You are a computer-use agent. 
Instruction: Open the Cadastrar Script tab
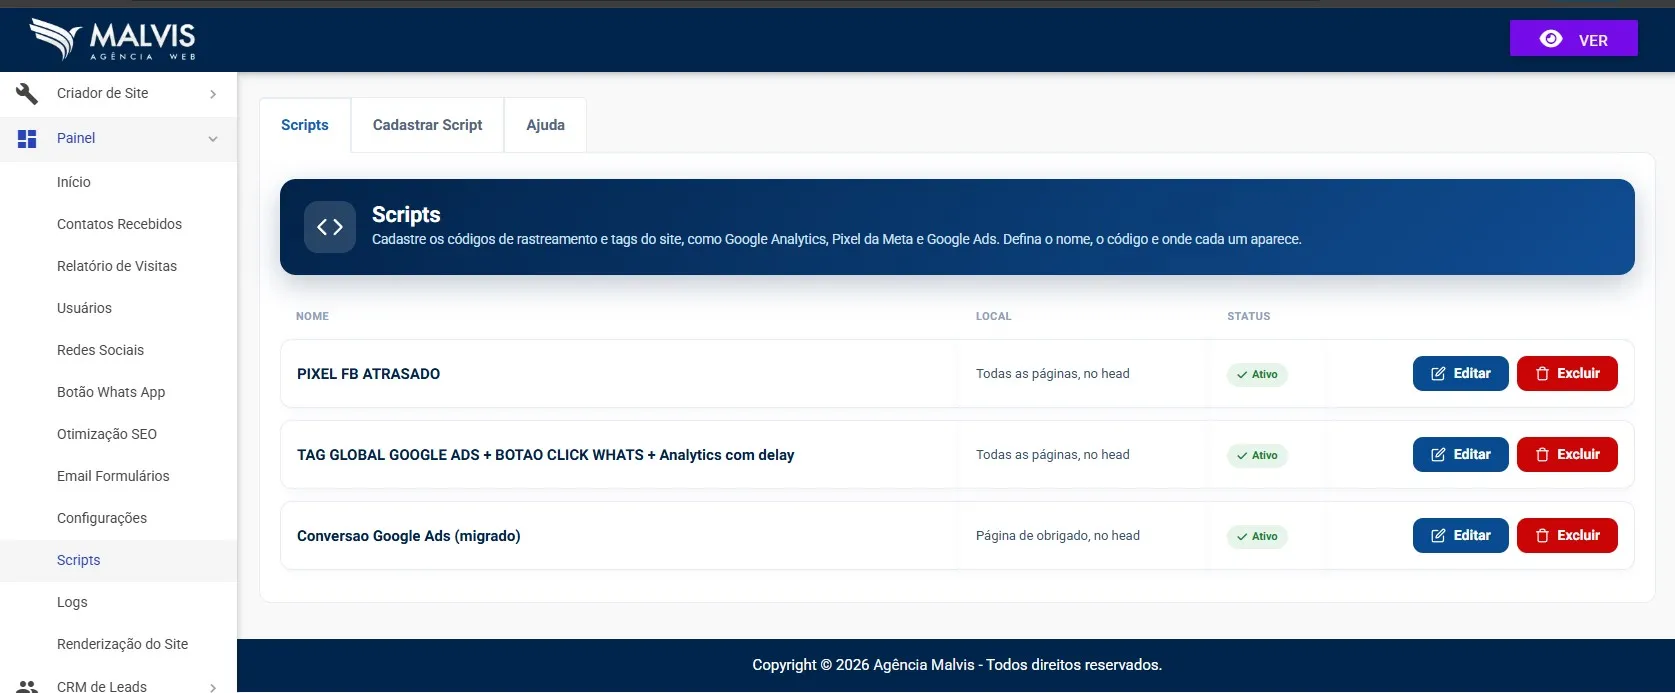pyautogui.click(x=428, y=125)
